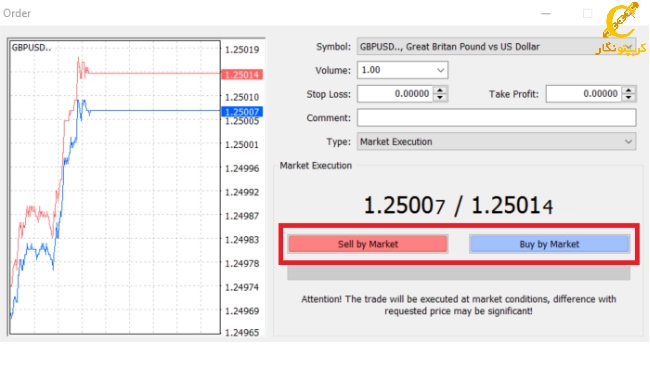Click the Order window title
This screenshot has height=365, width=650.
17,13
